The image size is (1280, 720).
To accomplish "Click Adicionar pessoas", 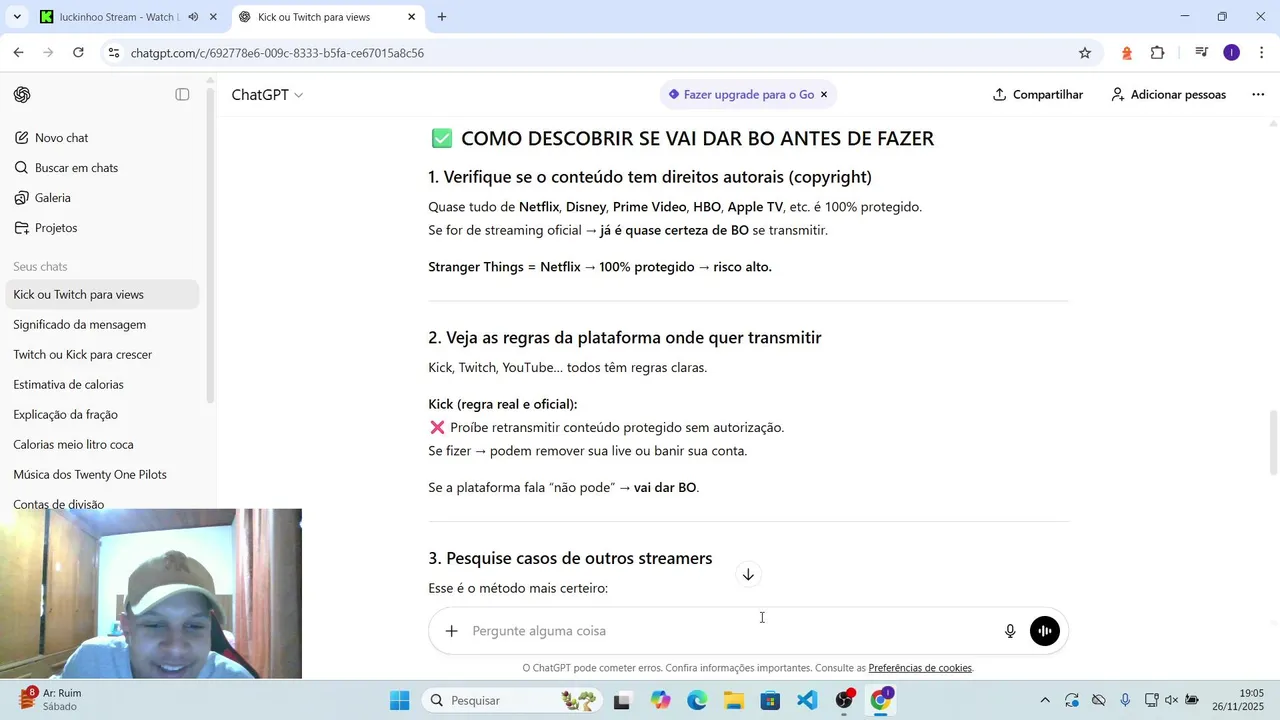I will pyautogui.click(x=1168, y=95).
